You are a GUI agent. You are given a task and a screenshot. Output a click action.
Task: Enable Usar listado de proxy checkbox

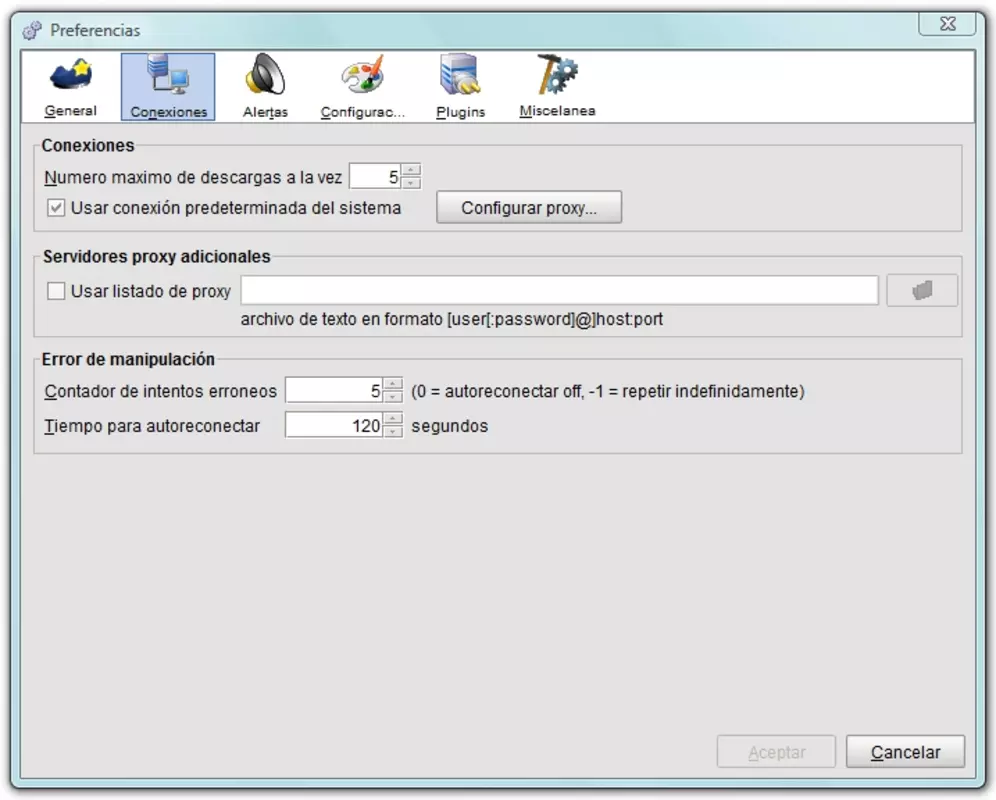point(56,291)
